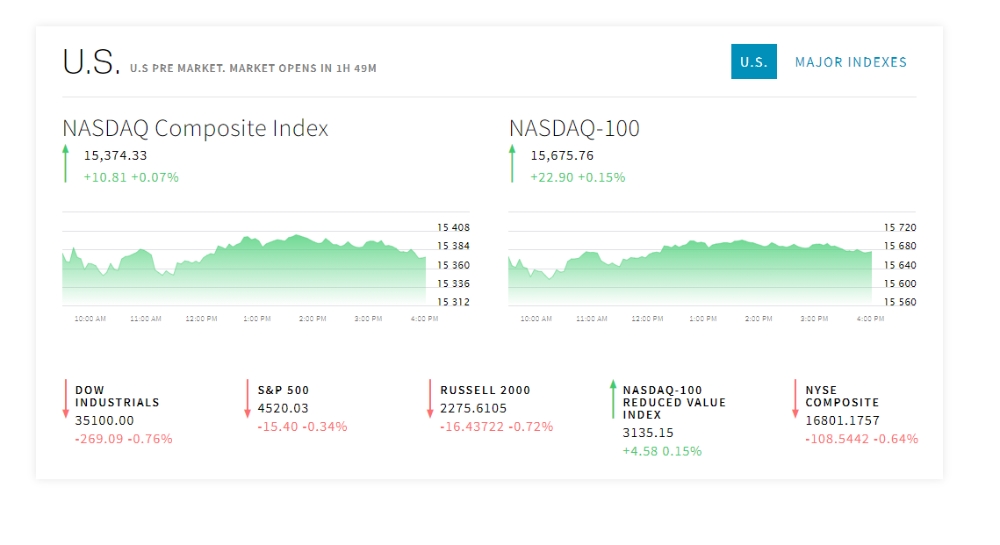This screenshot has width=1000, height=545.
Task: Select the NYSE change -108.5442 -0.64%
Action: click(x=862, y=439)
